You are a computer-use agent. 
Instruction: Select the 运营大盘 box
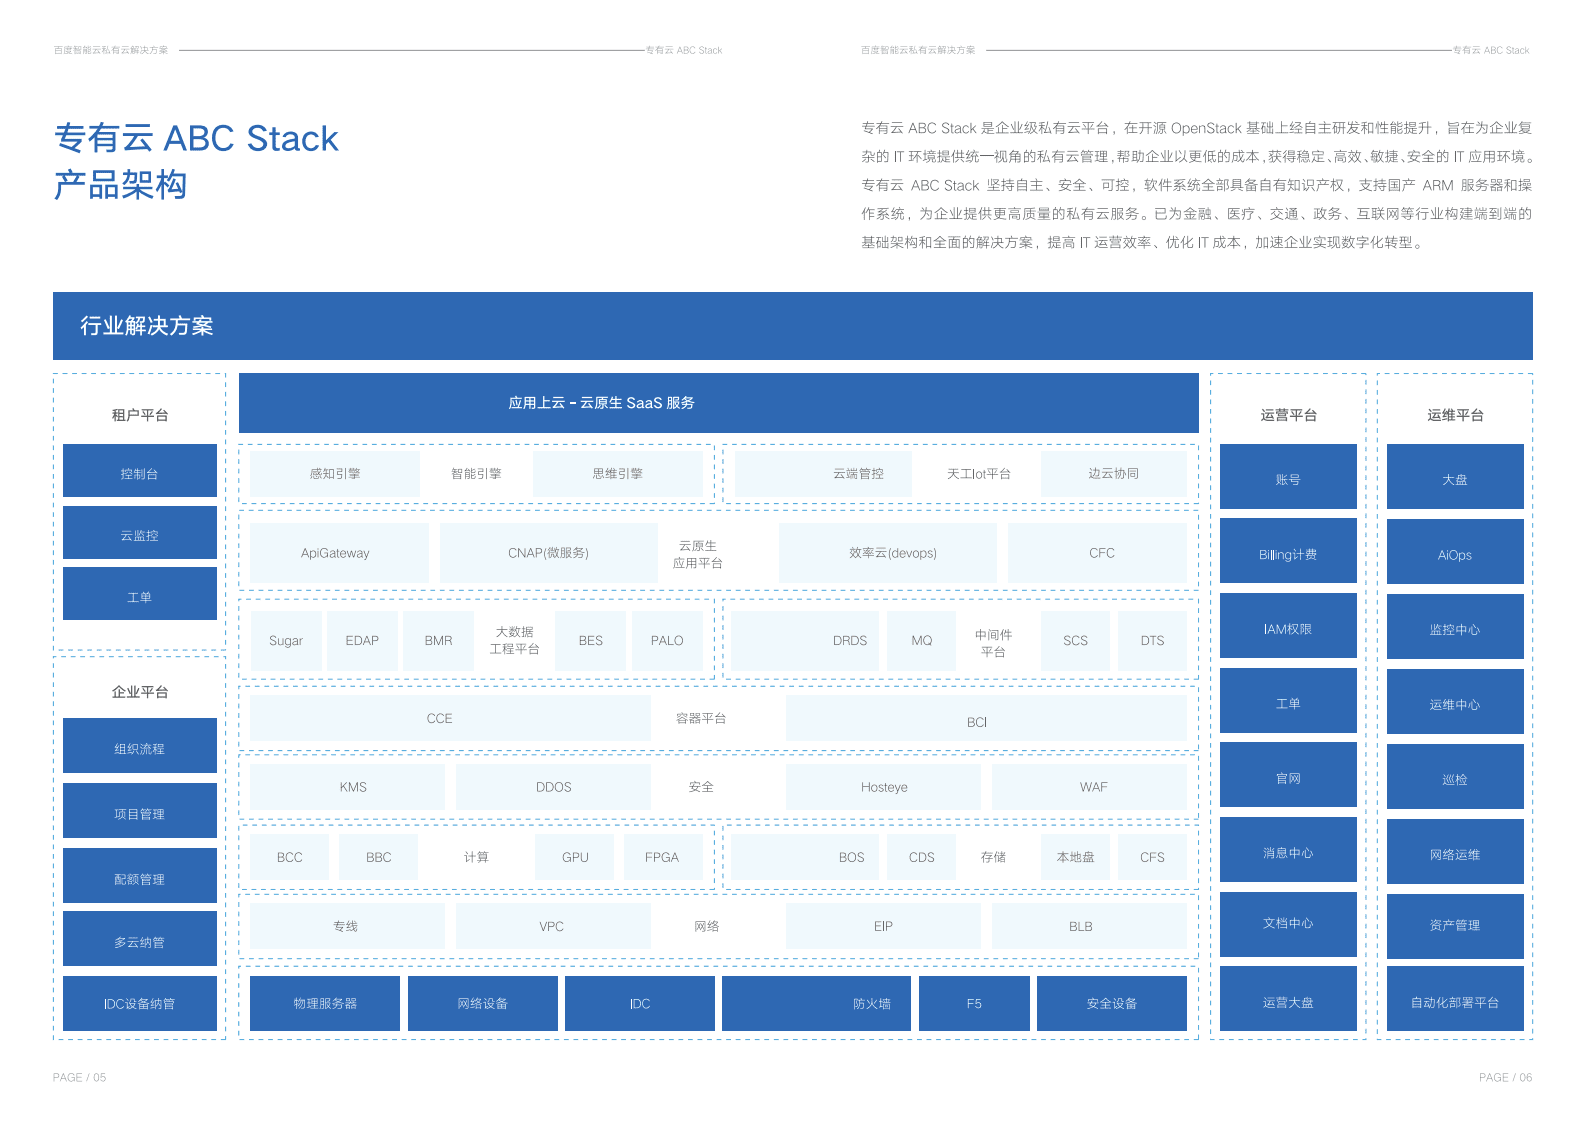(1288, 999)
